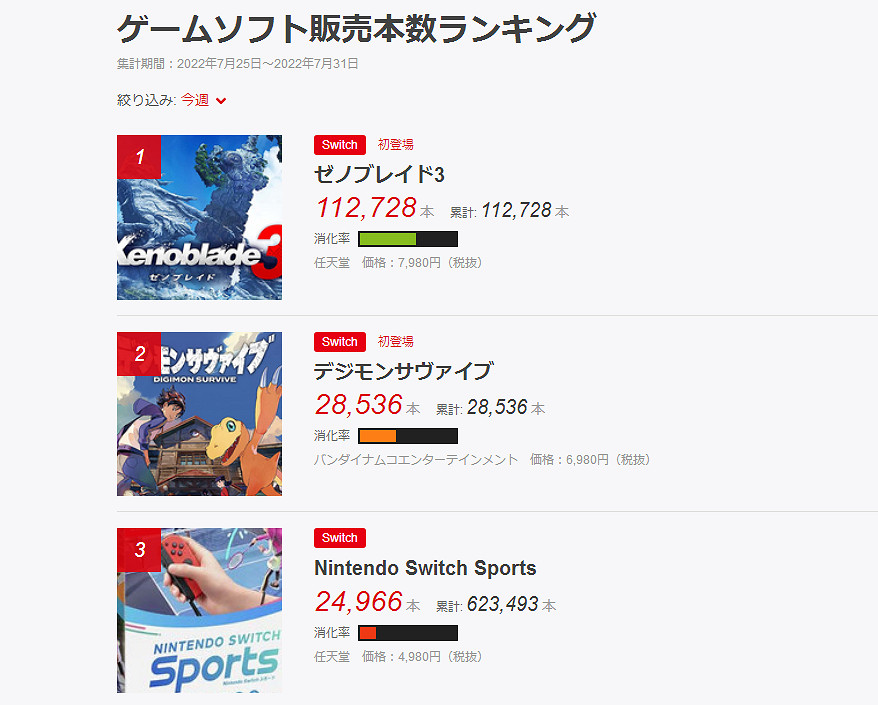Image resolution: width=878 pixels, height=705 pixels.
Task: Click the 消化率 progress bar for ゼノブレイド3
Action: 407,238
